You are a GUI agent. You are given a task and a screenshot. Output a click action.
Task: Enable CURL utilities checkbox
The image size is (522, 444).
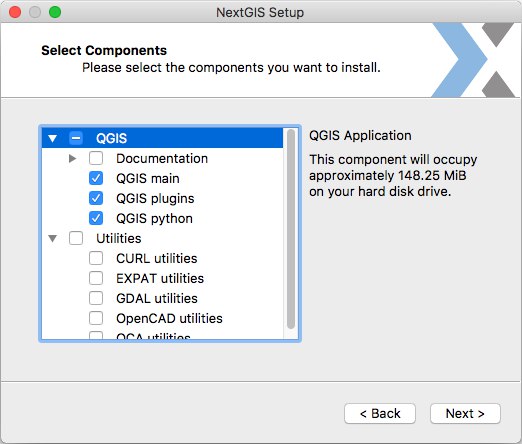pos(96,258)
